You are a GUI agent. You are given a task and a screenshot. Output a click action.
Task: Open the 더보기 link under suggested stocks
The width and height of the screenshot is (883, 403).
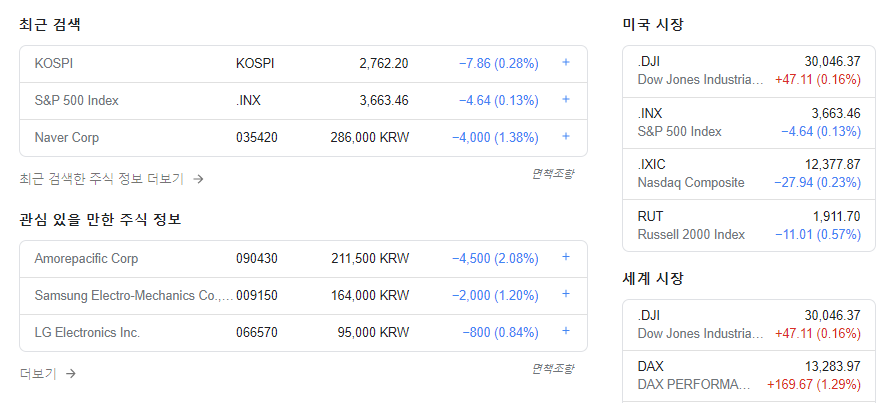coord(47,374)
